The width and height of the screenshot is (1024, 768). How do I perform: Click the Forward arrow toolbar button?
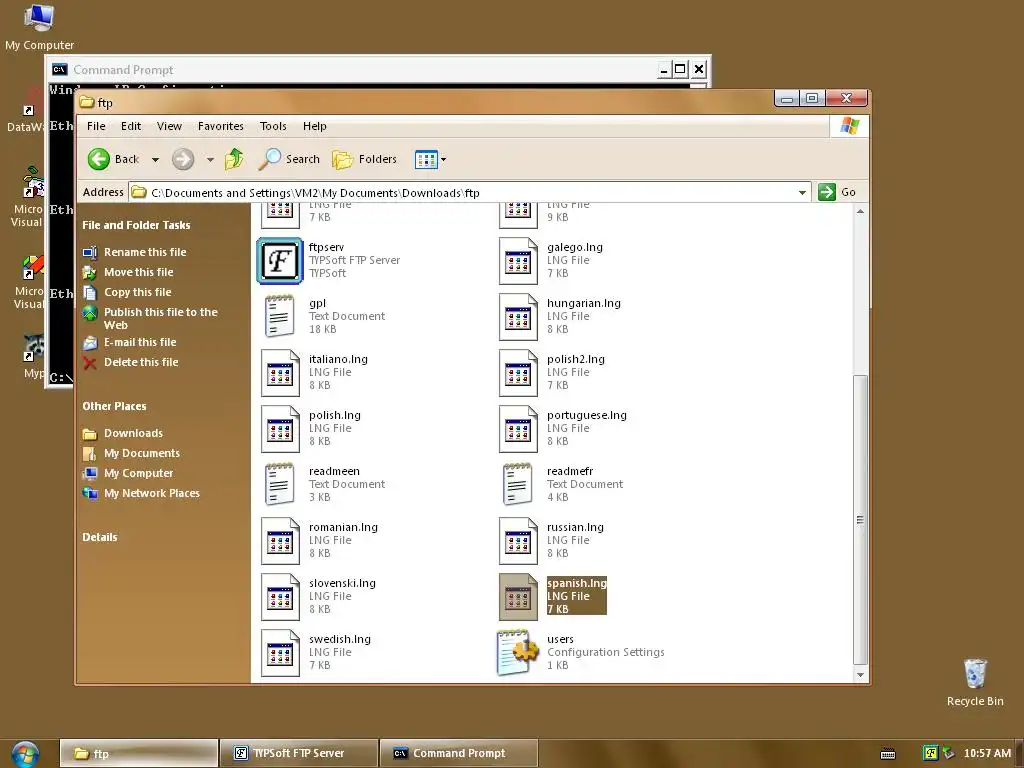[x=183, y=159]
